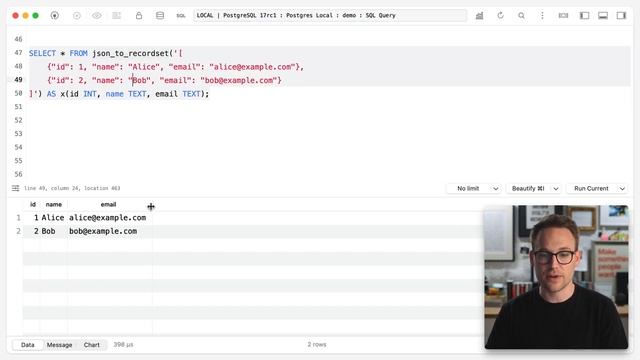
Task: Click the lock icon in the toolbar
Action: tap(139, 16)
